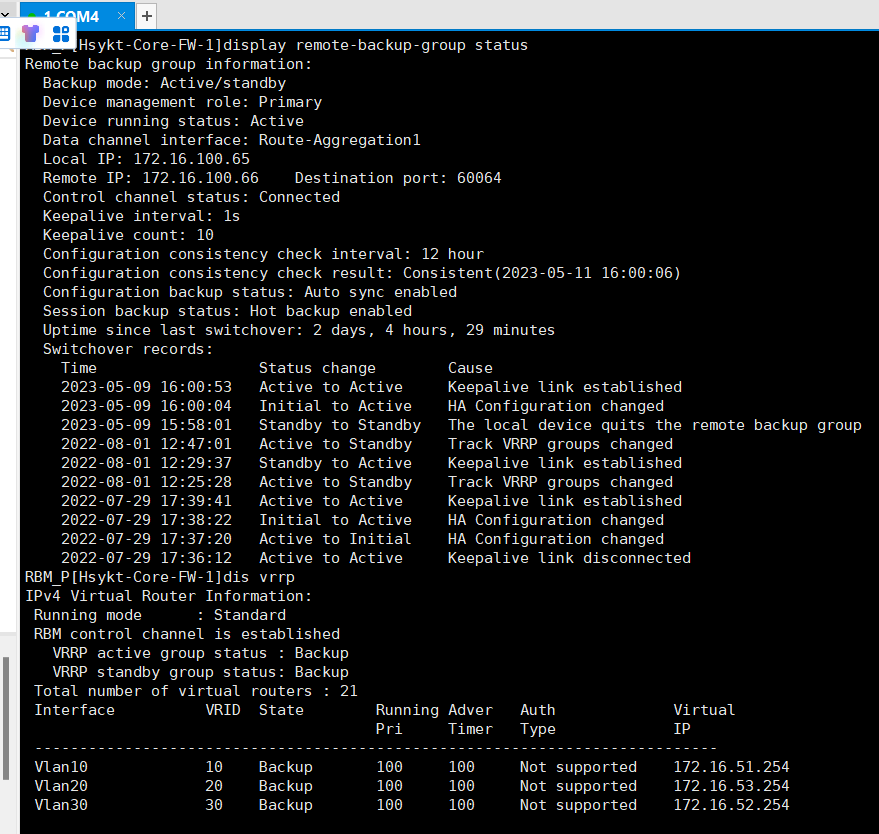Click the left panel vertical scrollbar

click(x=6, y=719)
